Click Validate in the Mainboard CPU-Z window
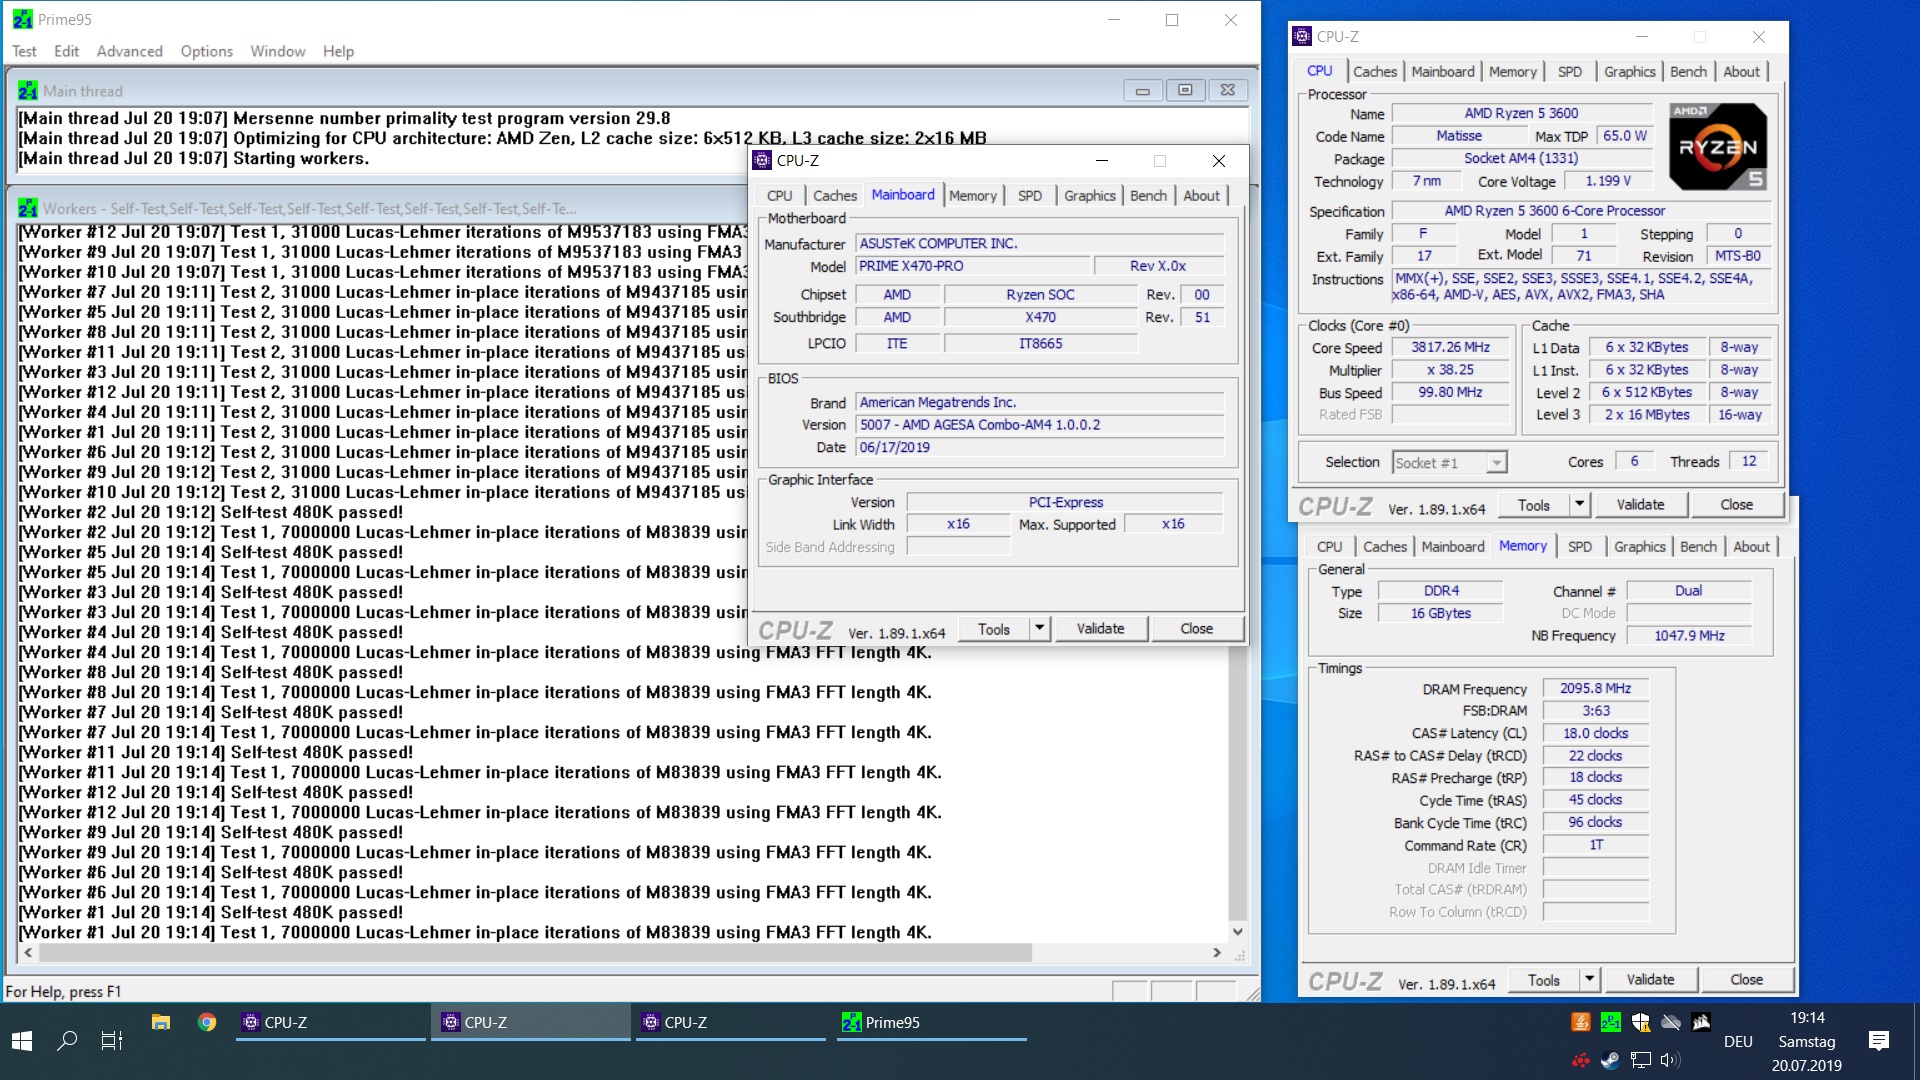 point(1100,628)
